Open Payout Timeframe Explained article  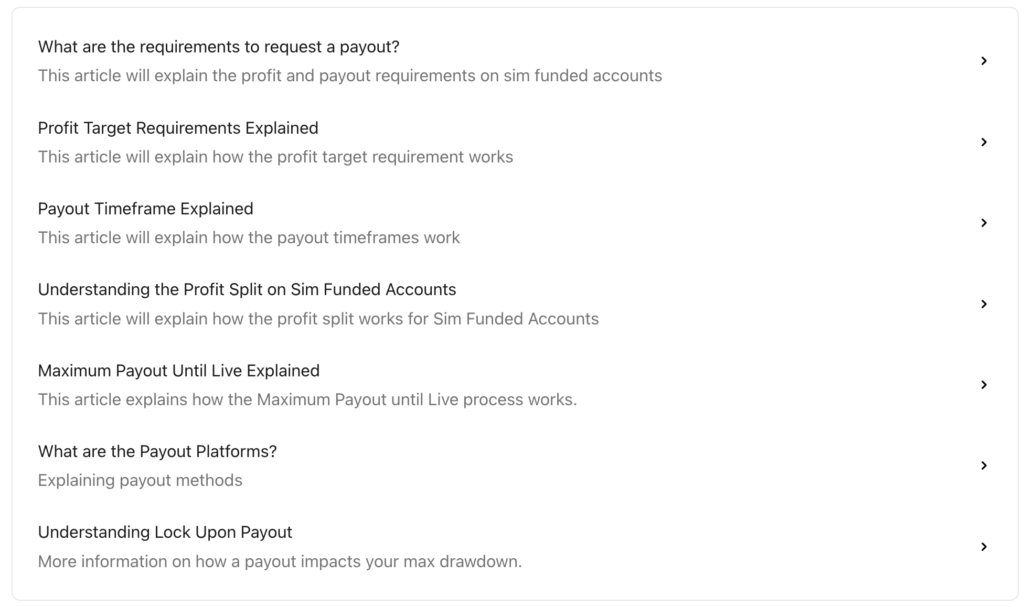click(146, 209)
